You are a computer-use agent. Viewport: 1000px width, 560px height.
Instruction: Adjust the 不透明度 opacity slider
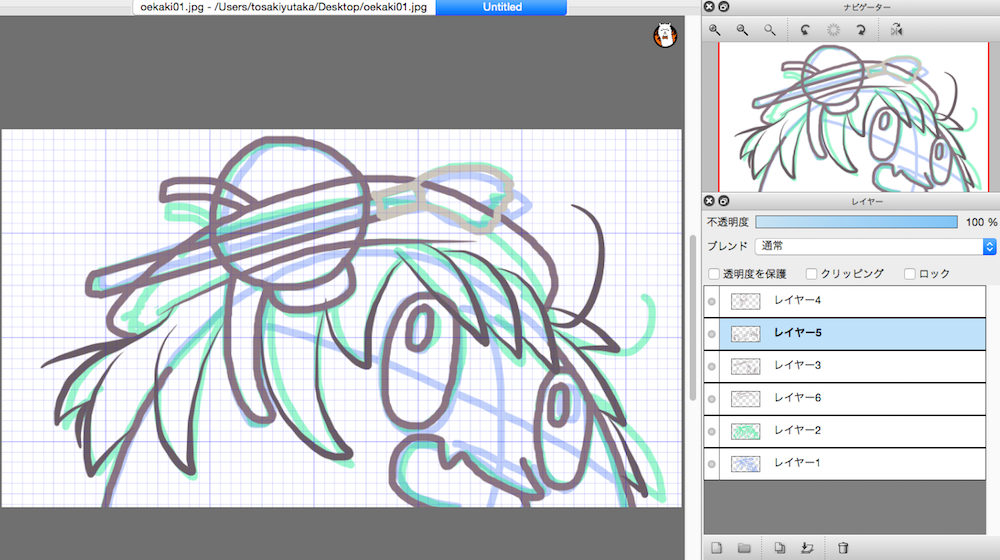(857, 221)
